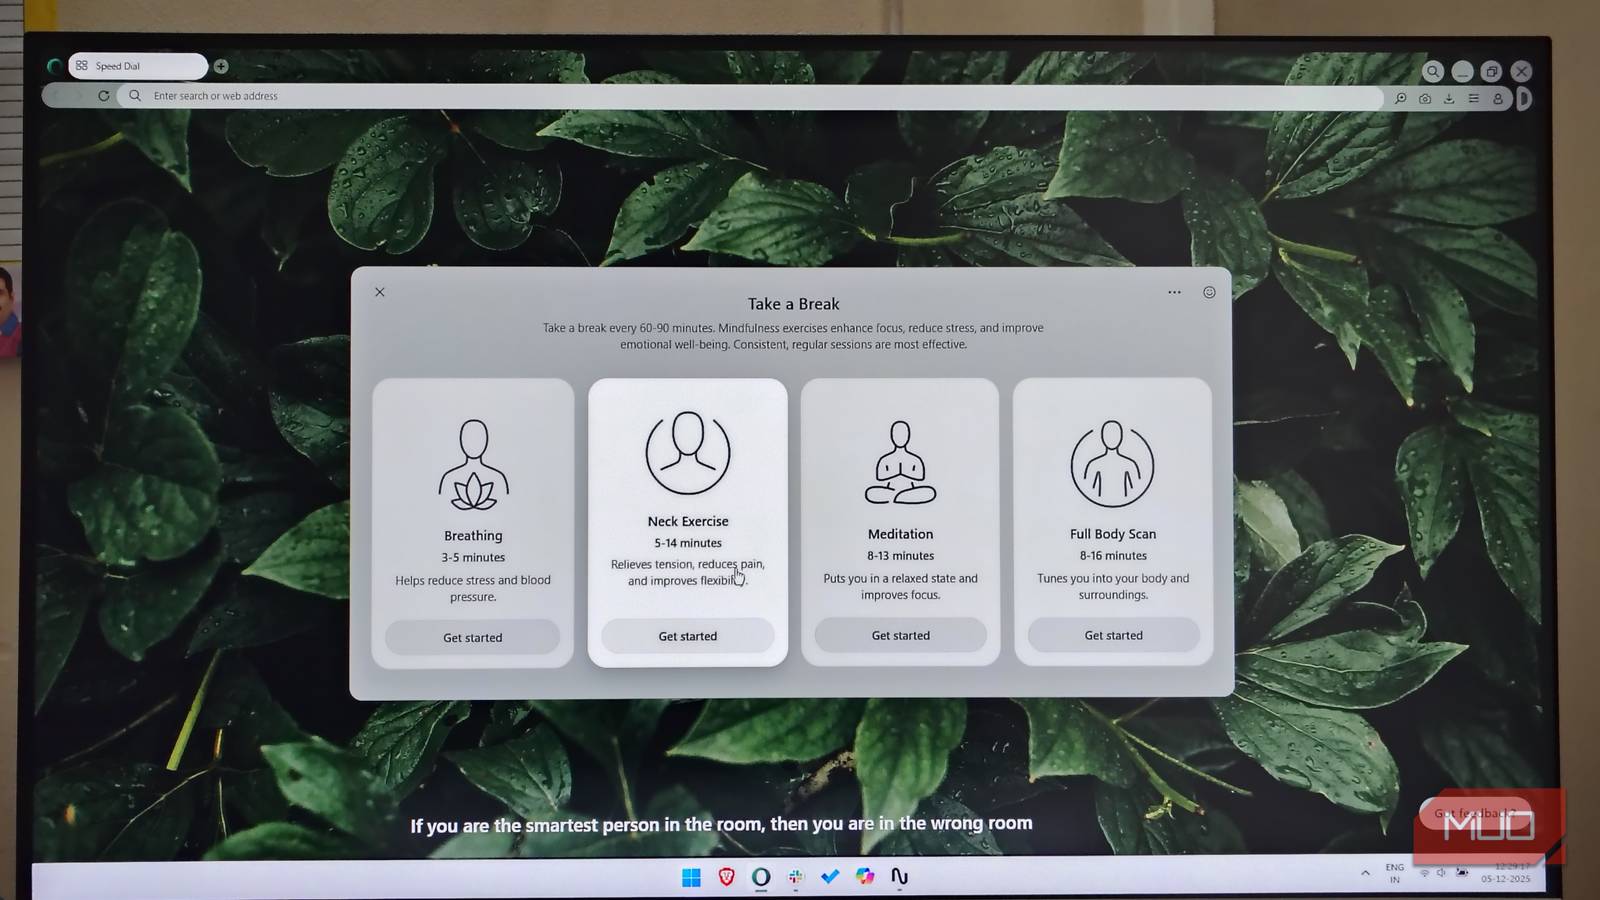The image size is (1600, 900).
Task: Start the Full Body Scan session
Action: coord(1113,635)
